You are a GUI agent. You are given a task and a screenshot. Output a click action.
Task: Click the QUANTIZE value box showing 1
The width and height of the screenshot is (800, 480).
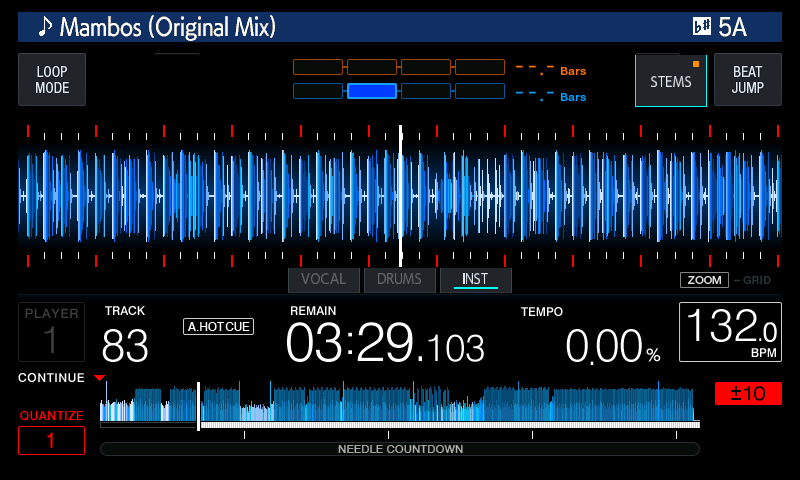click(52, 440)
